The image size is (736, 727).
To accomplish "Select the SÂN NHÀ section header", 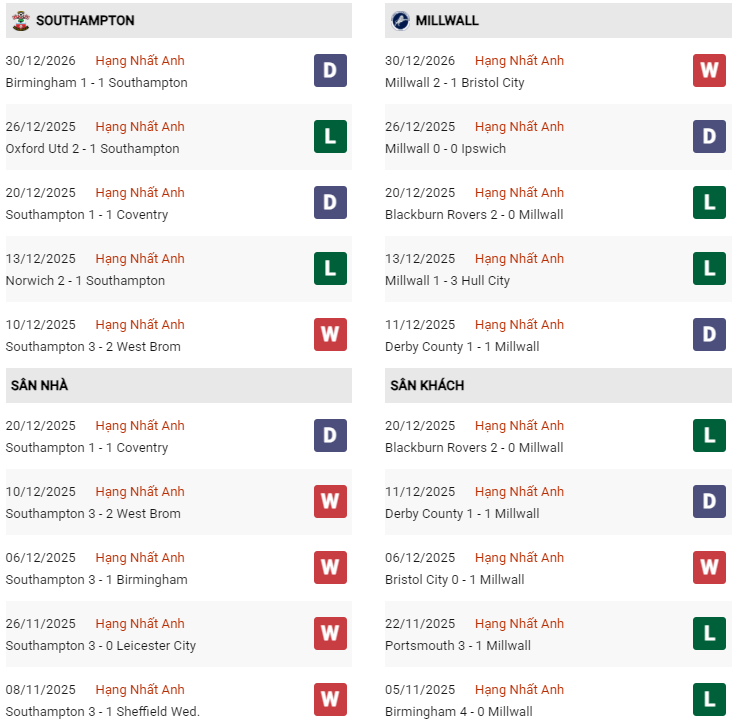I will [39, 385].
